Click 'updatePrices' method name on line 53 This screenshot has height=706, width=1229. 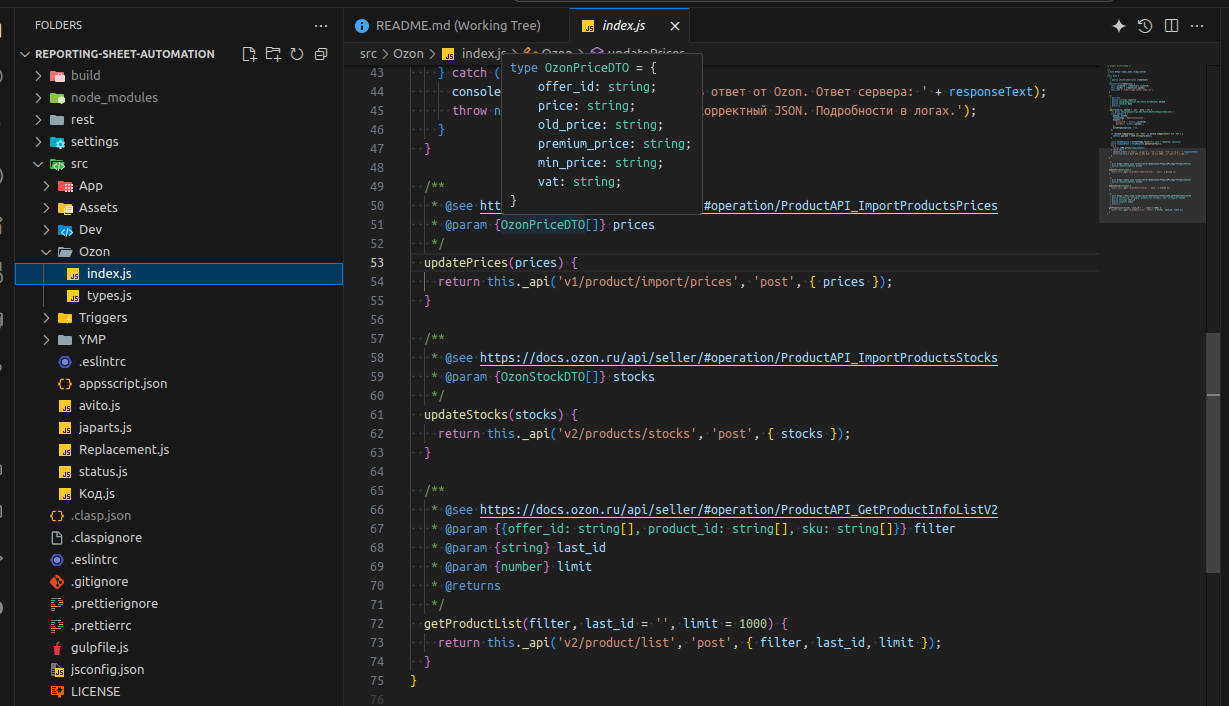coord(466,263)
